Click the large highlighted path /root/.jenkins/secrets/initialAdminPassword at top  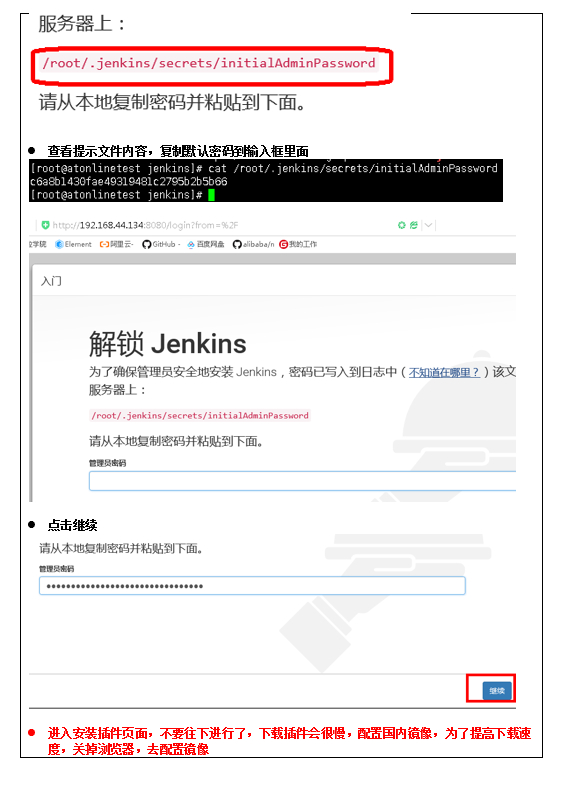[208, 63]
